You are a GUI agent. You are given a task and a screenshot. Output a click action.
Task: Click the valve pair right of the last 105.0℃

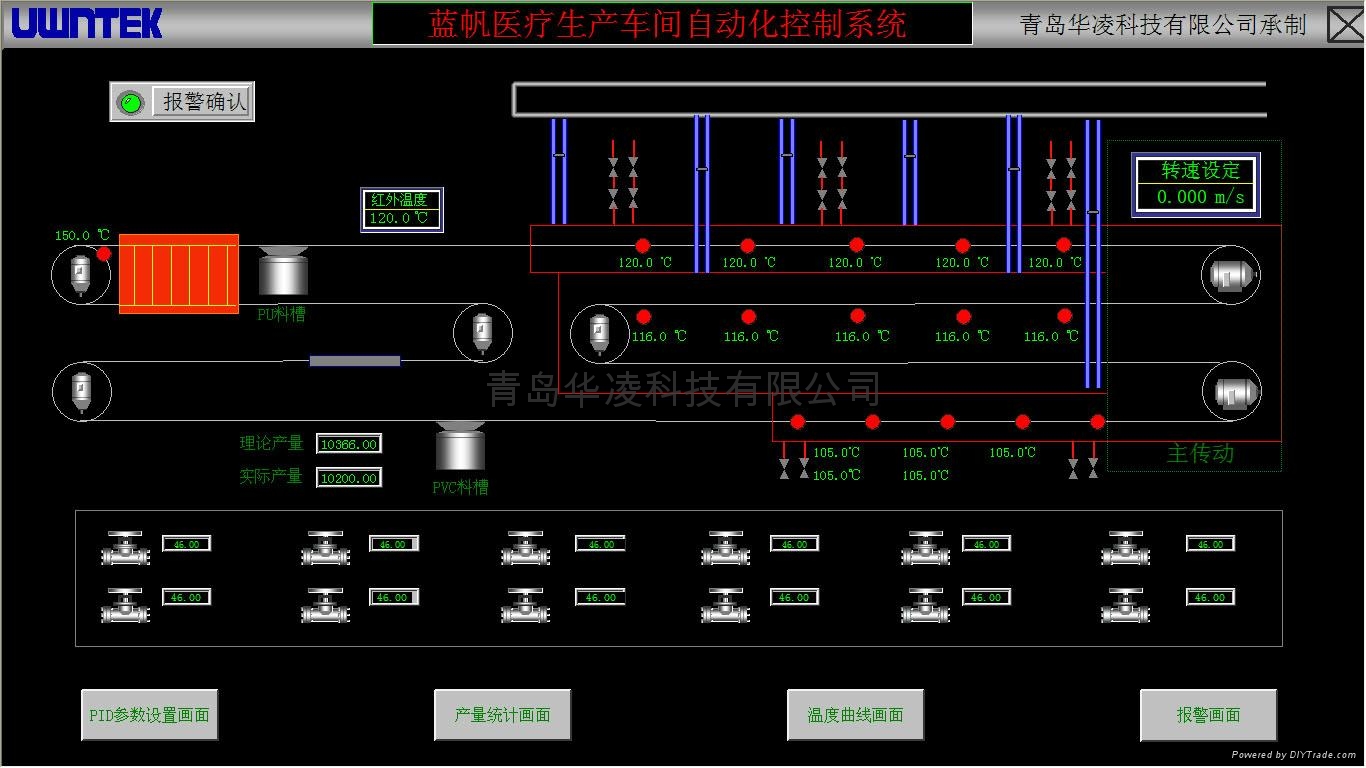click(x=1083, y=460)
